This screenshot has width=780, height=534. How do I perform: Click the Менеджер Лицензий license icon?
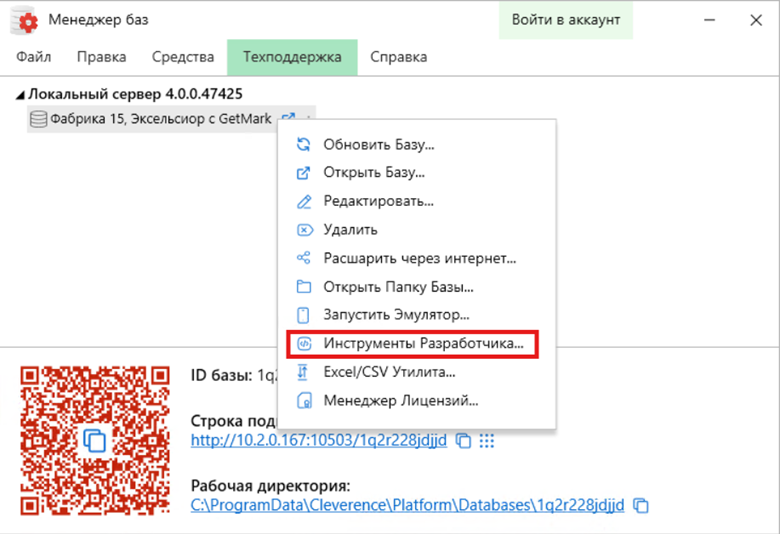[x=304, y=401]
